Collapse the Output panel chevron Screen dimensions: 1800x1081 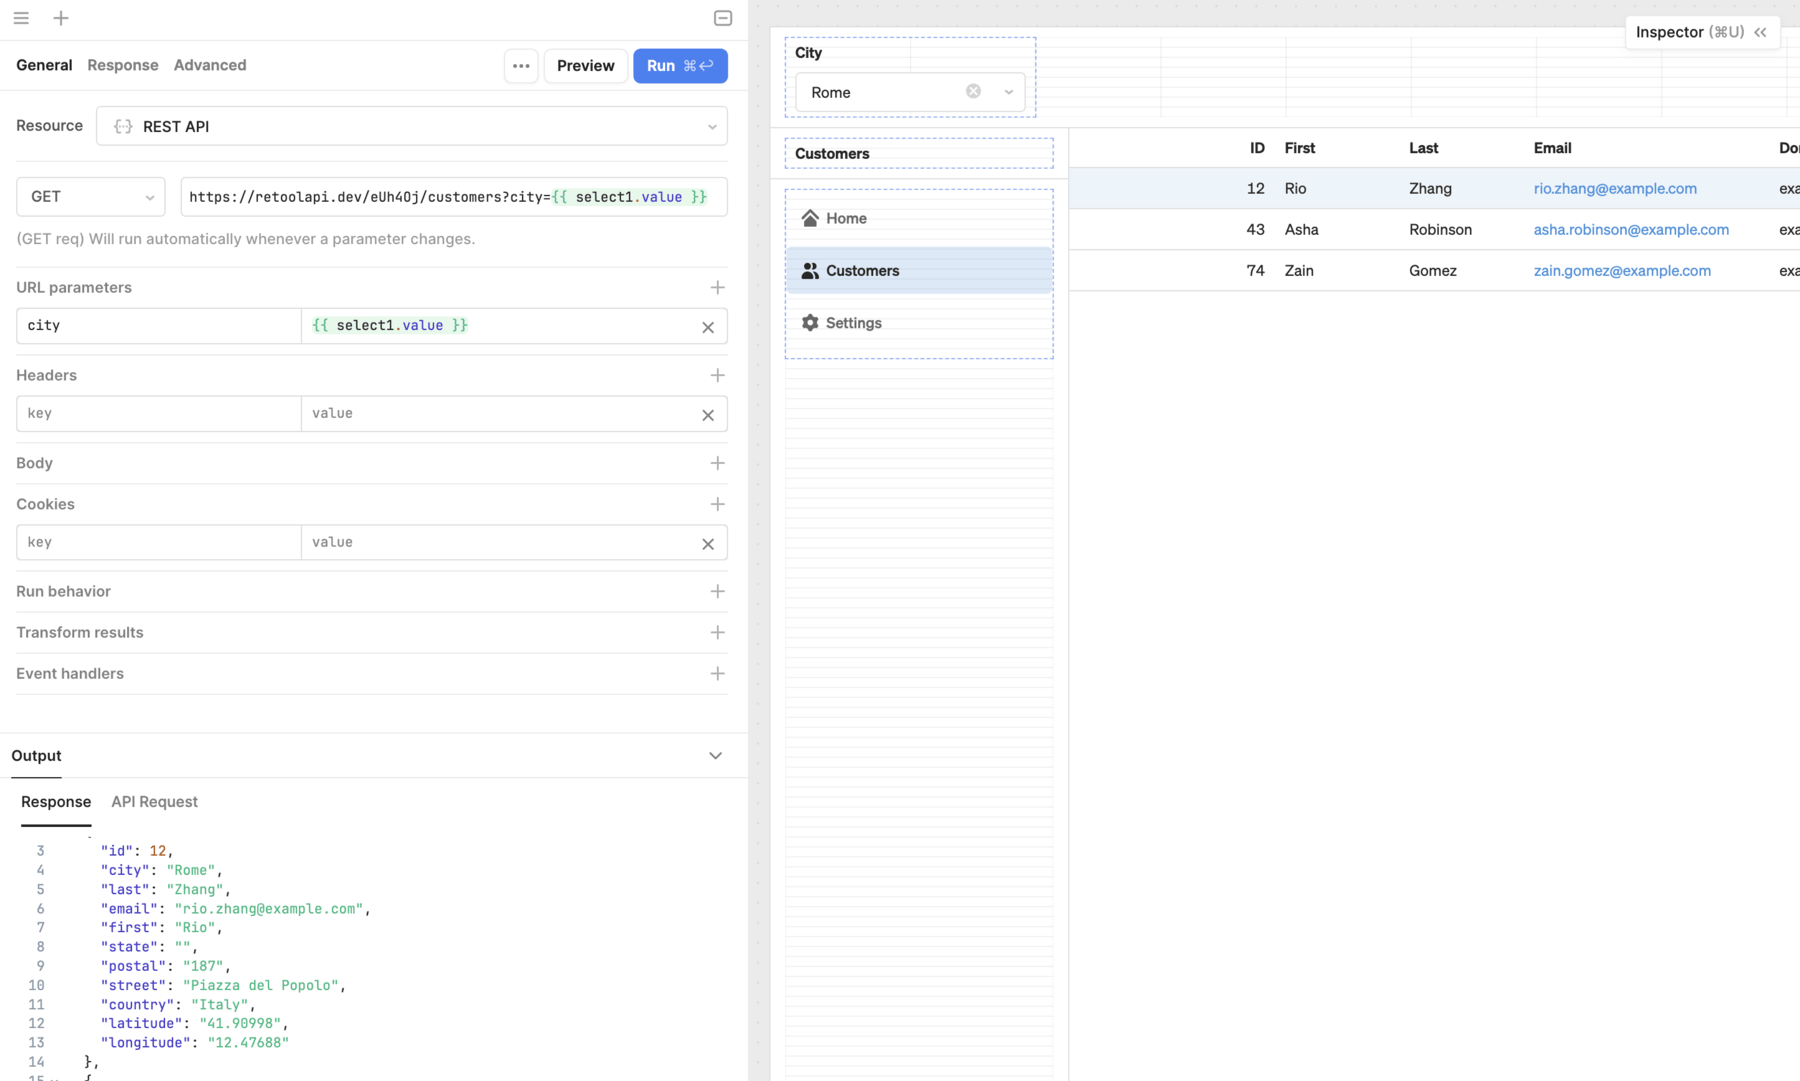tap(715, 756)
